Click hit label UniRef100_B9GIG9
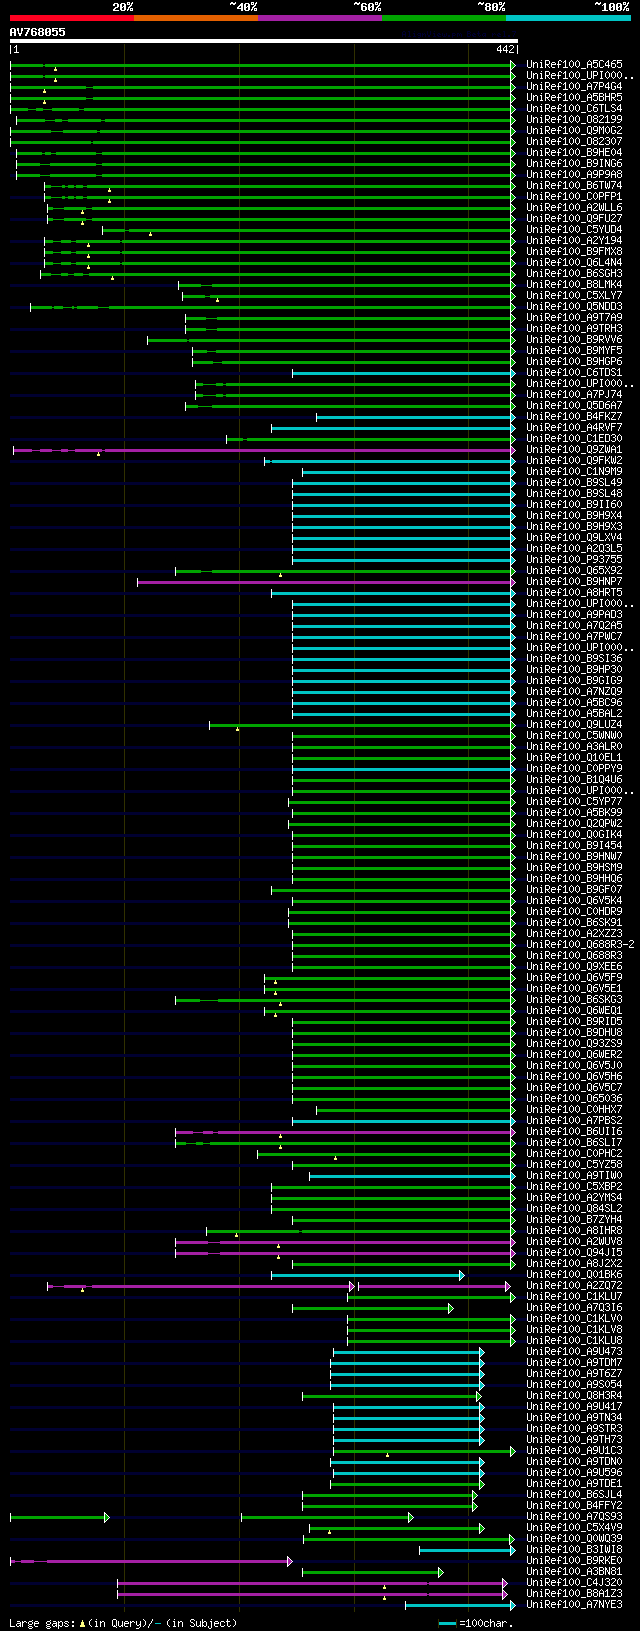 (x=574, y=681)
